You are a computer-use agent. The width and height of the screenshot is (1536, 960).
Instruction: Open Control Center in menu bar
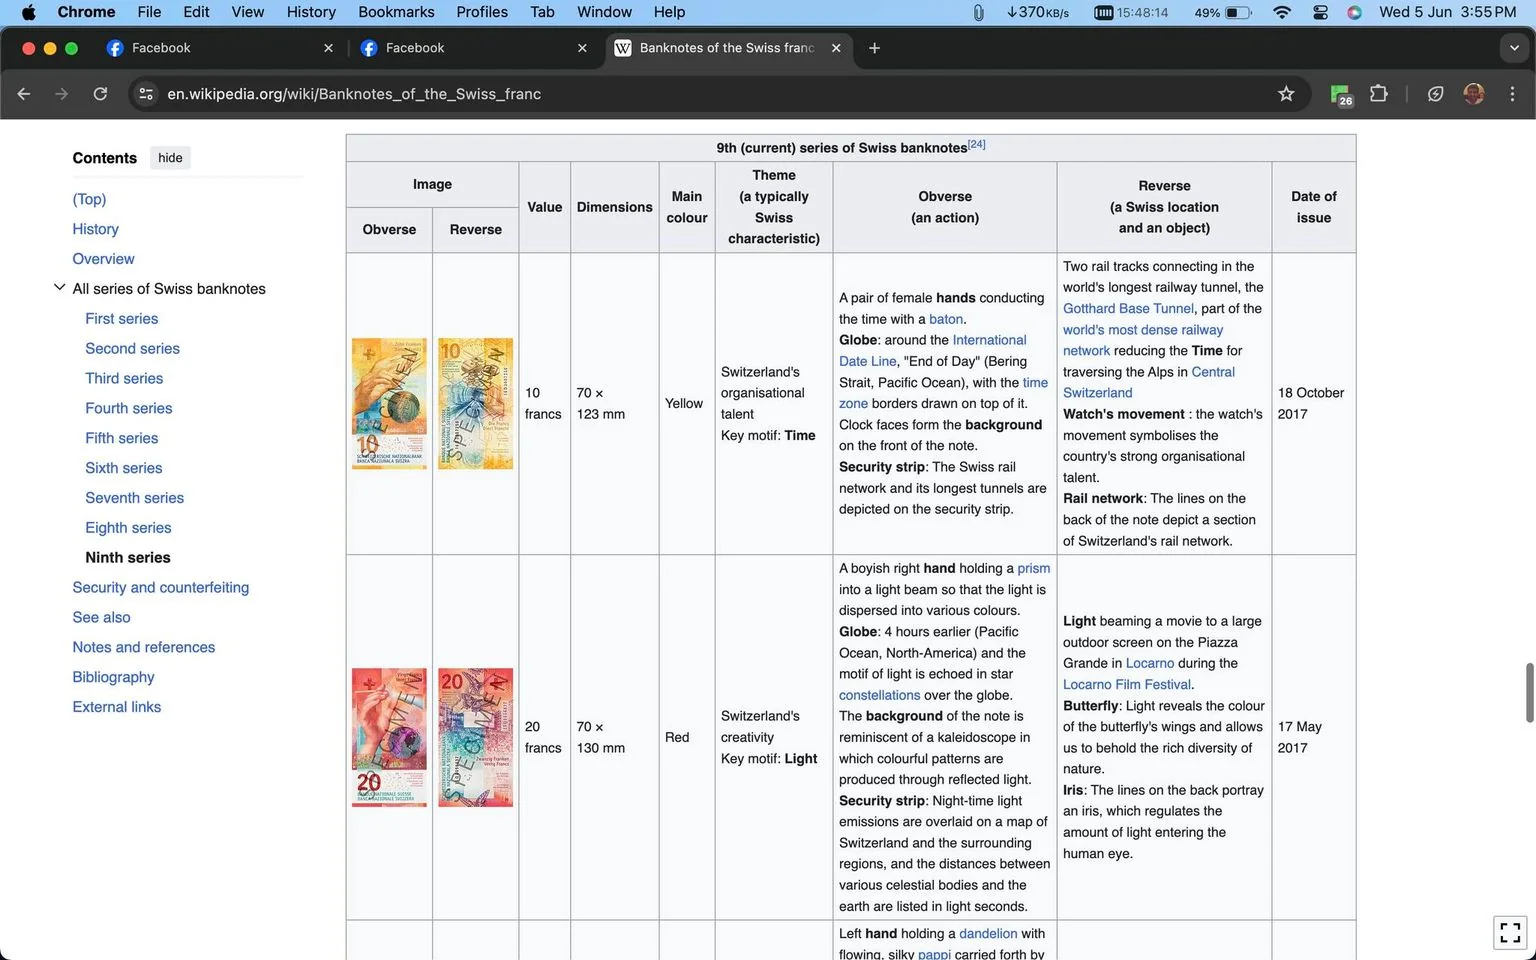click(x=1320, y=12)
